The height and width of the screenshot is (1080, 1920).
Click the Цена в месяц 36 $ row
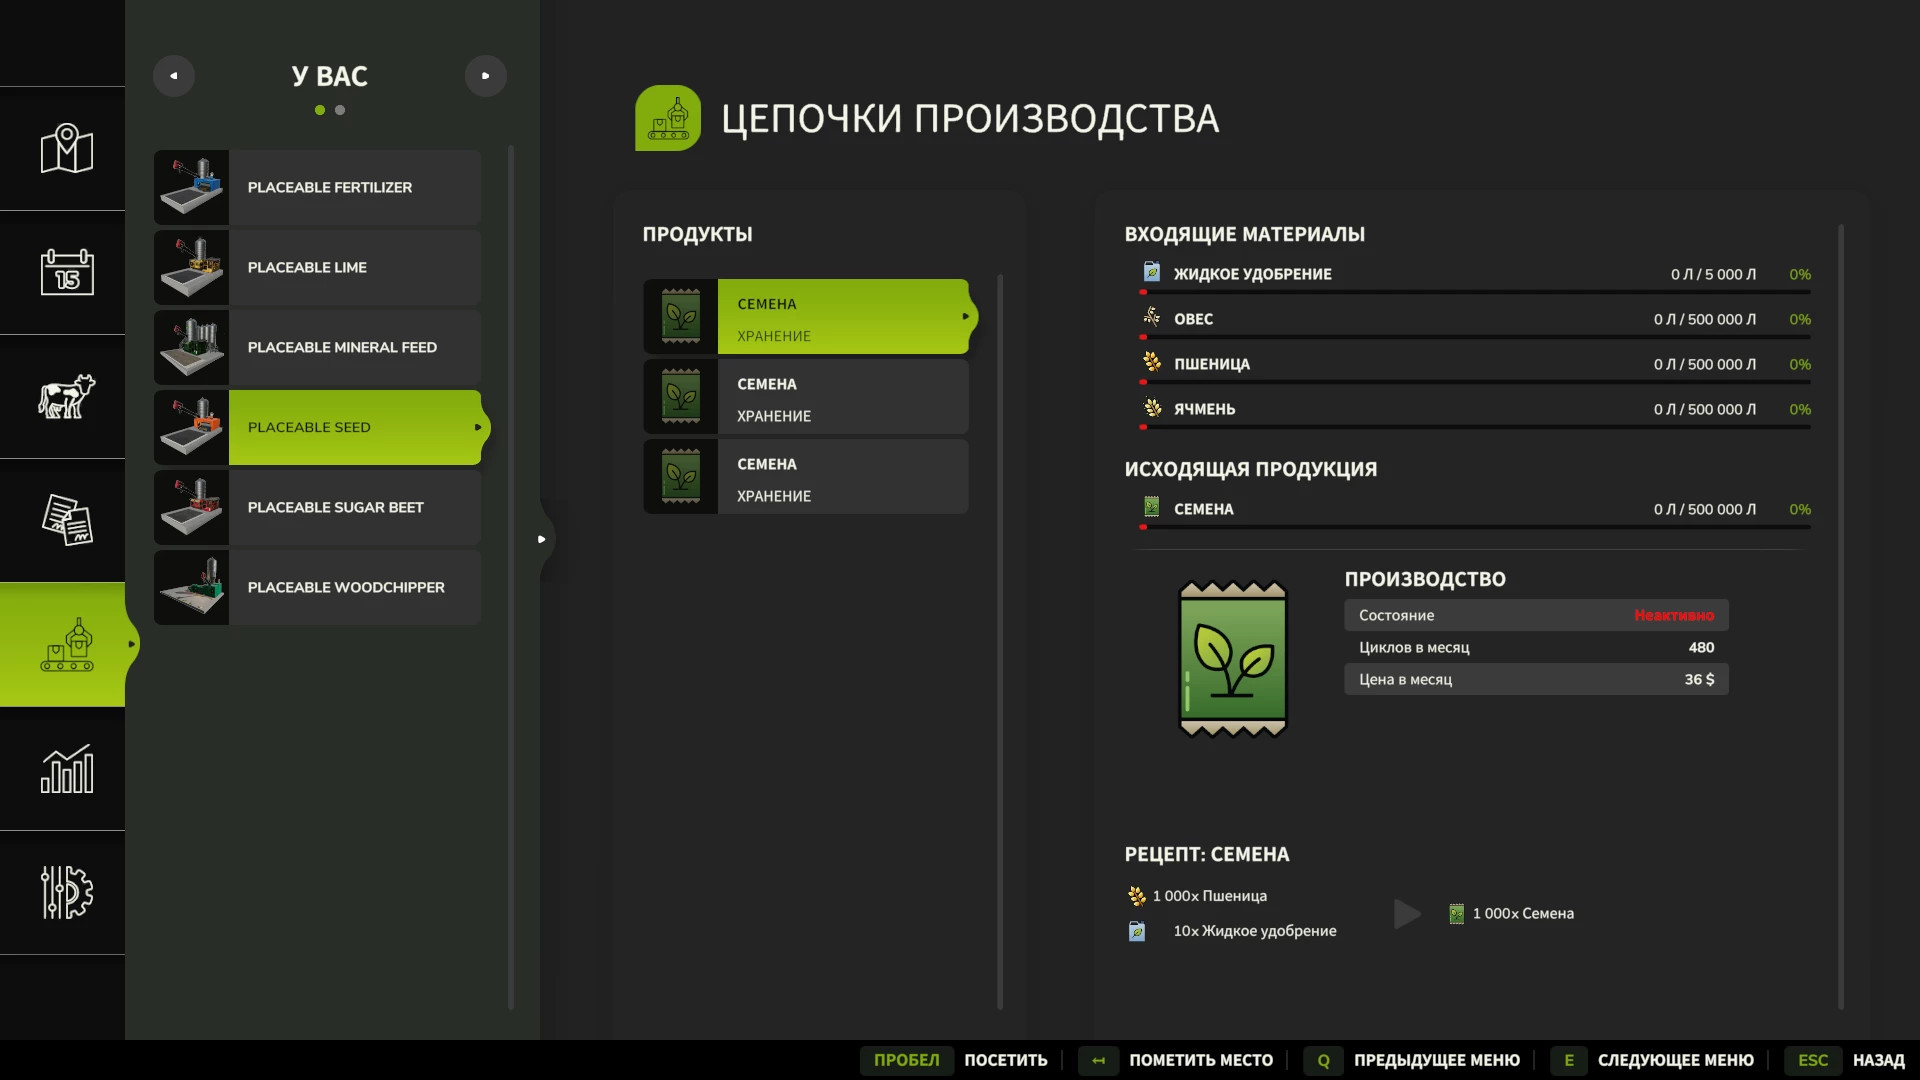click(x=1536, y=680)
